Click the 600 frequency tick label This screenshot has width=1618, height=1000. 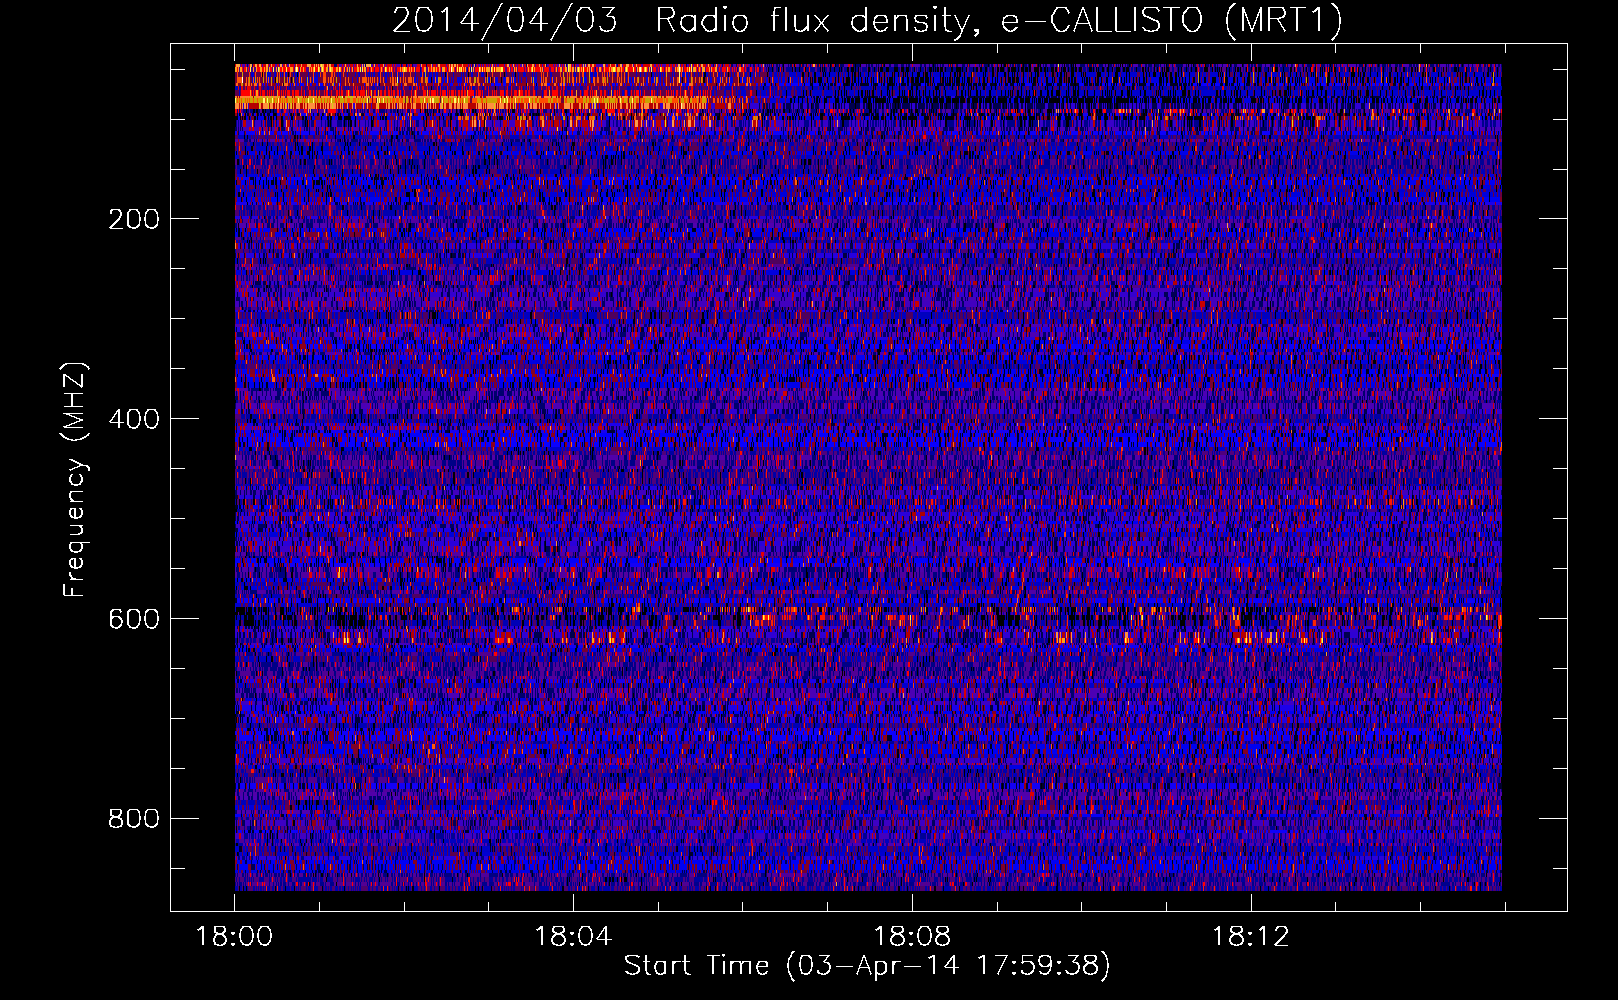[134, 619]
